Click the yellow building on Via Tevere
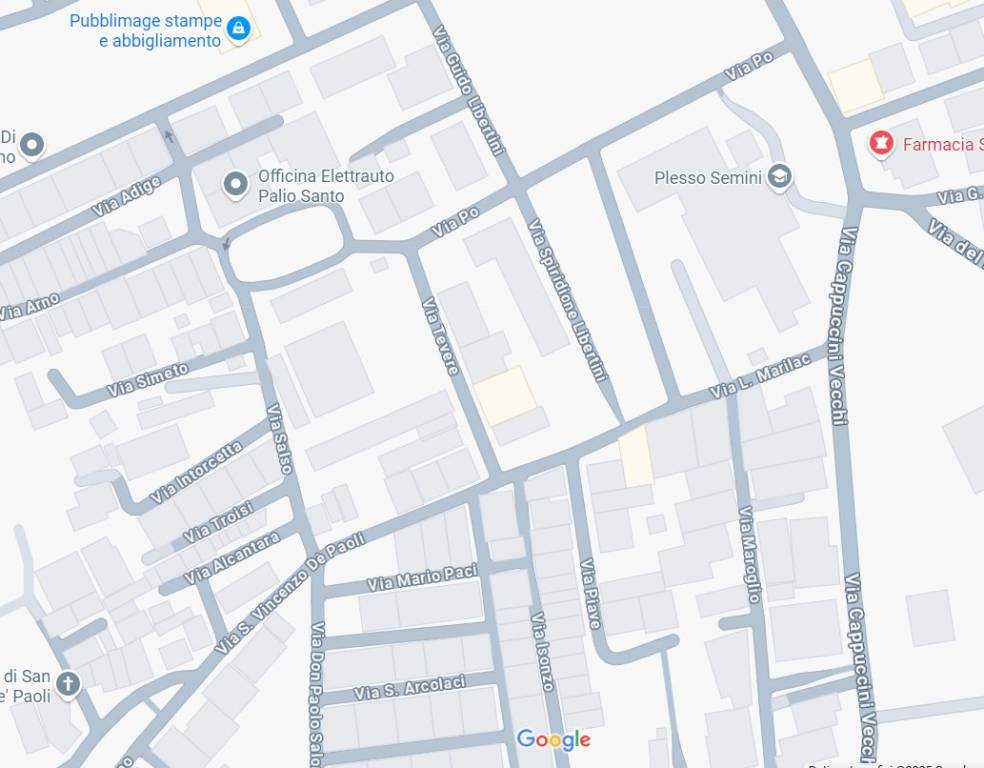The height and width of the screenshot is (768, 984). pos(505,396)
